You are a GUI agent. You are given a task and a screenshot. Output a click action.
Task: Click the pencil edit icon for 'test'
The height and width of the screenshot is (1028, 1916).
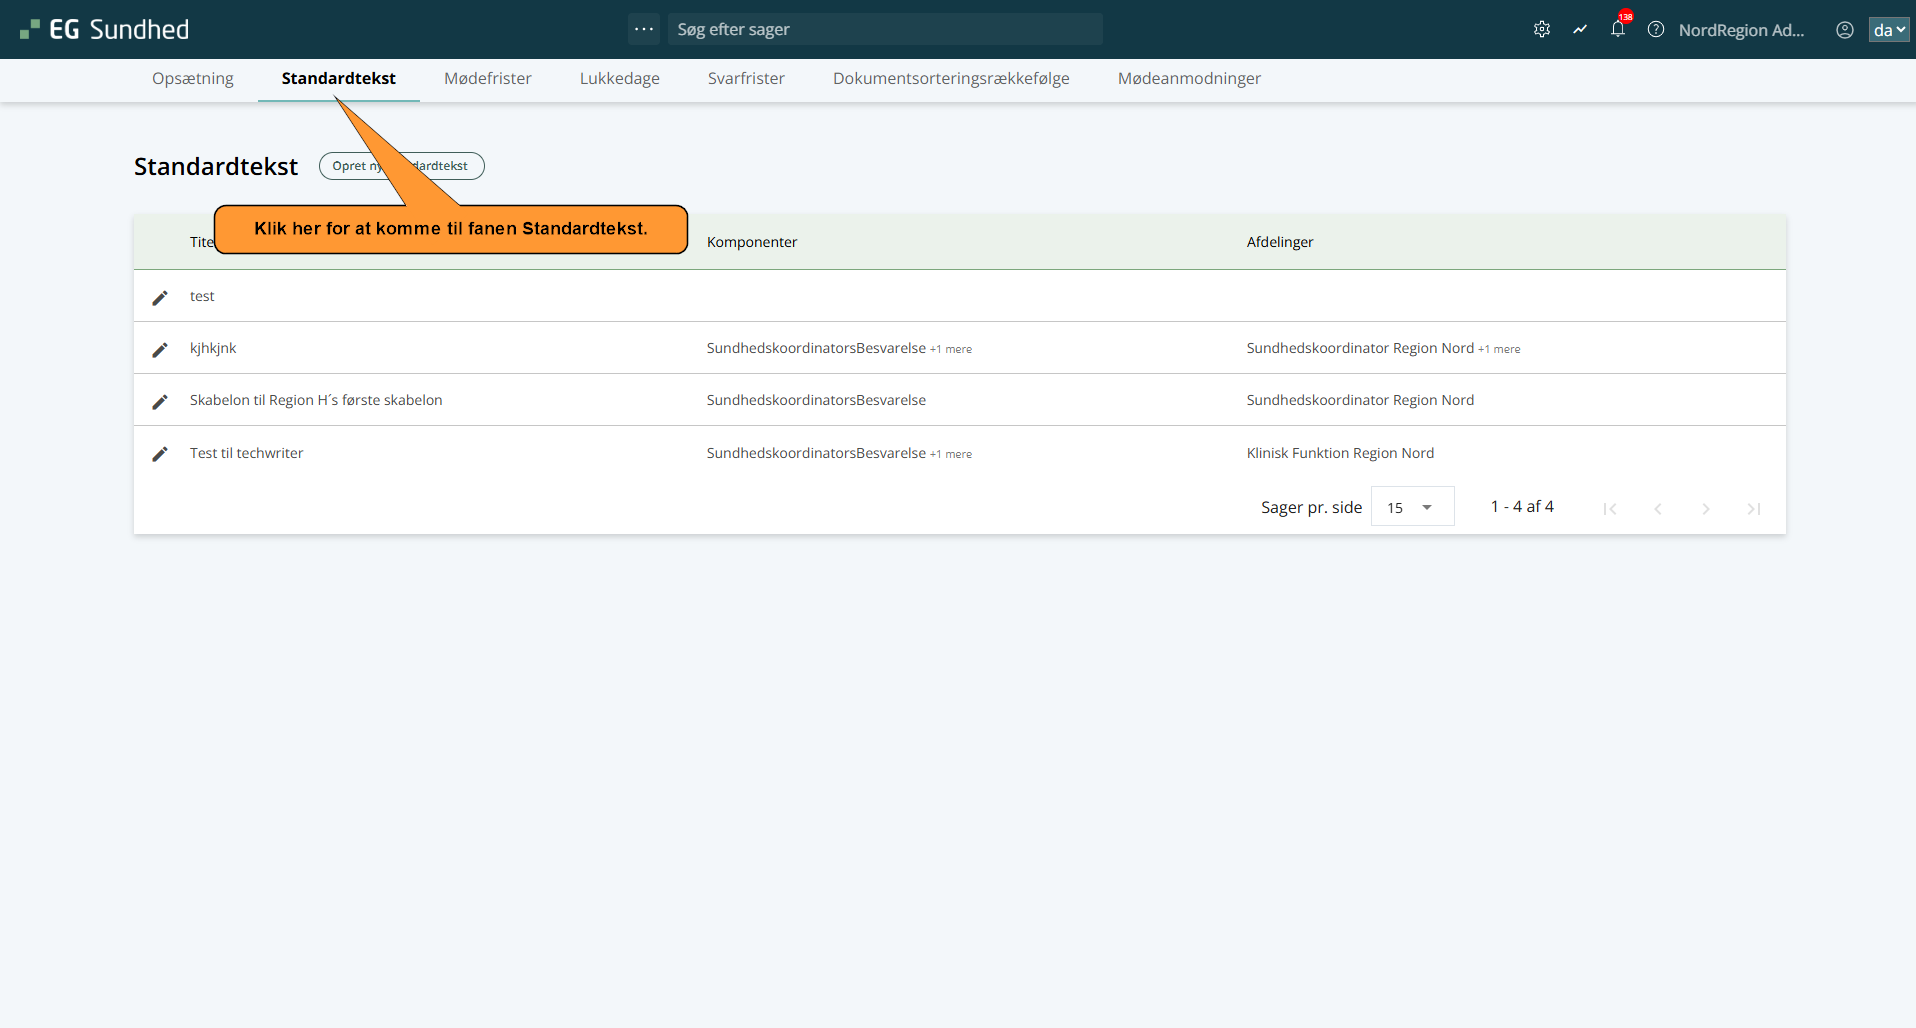coord(160,297)
